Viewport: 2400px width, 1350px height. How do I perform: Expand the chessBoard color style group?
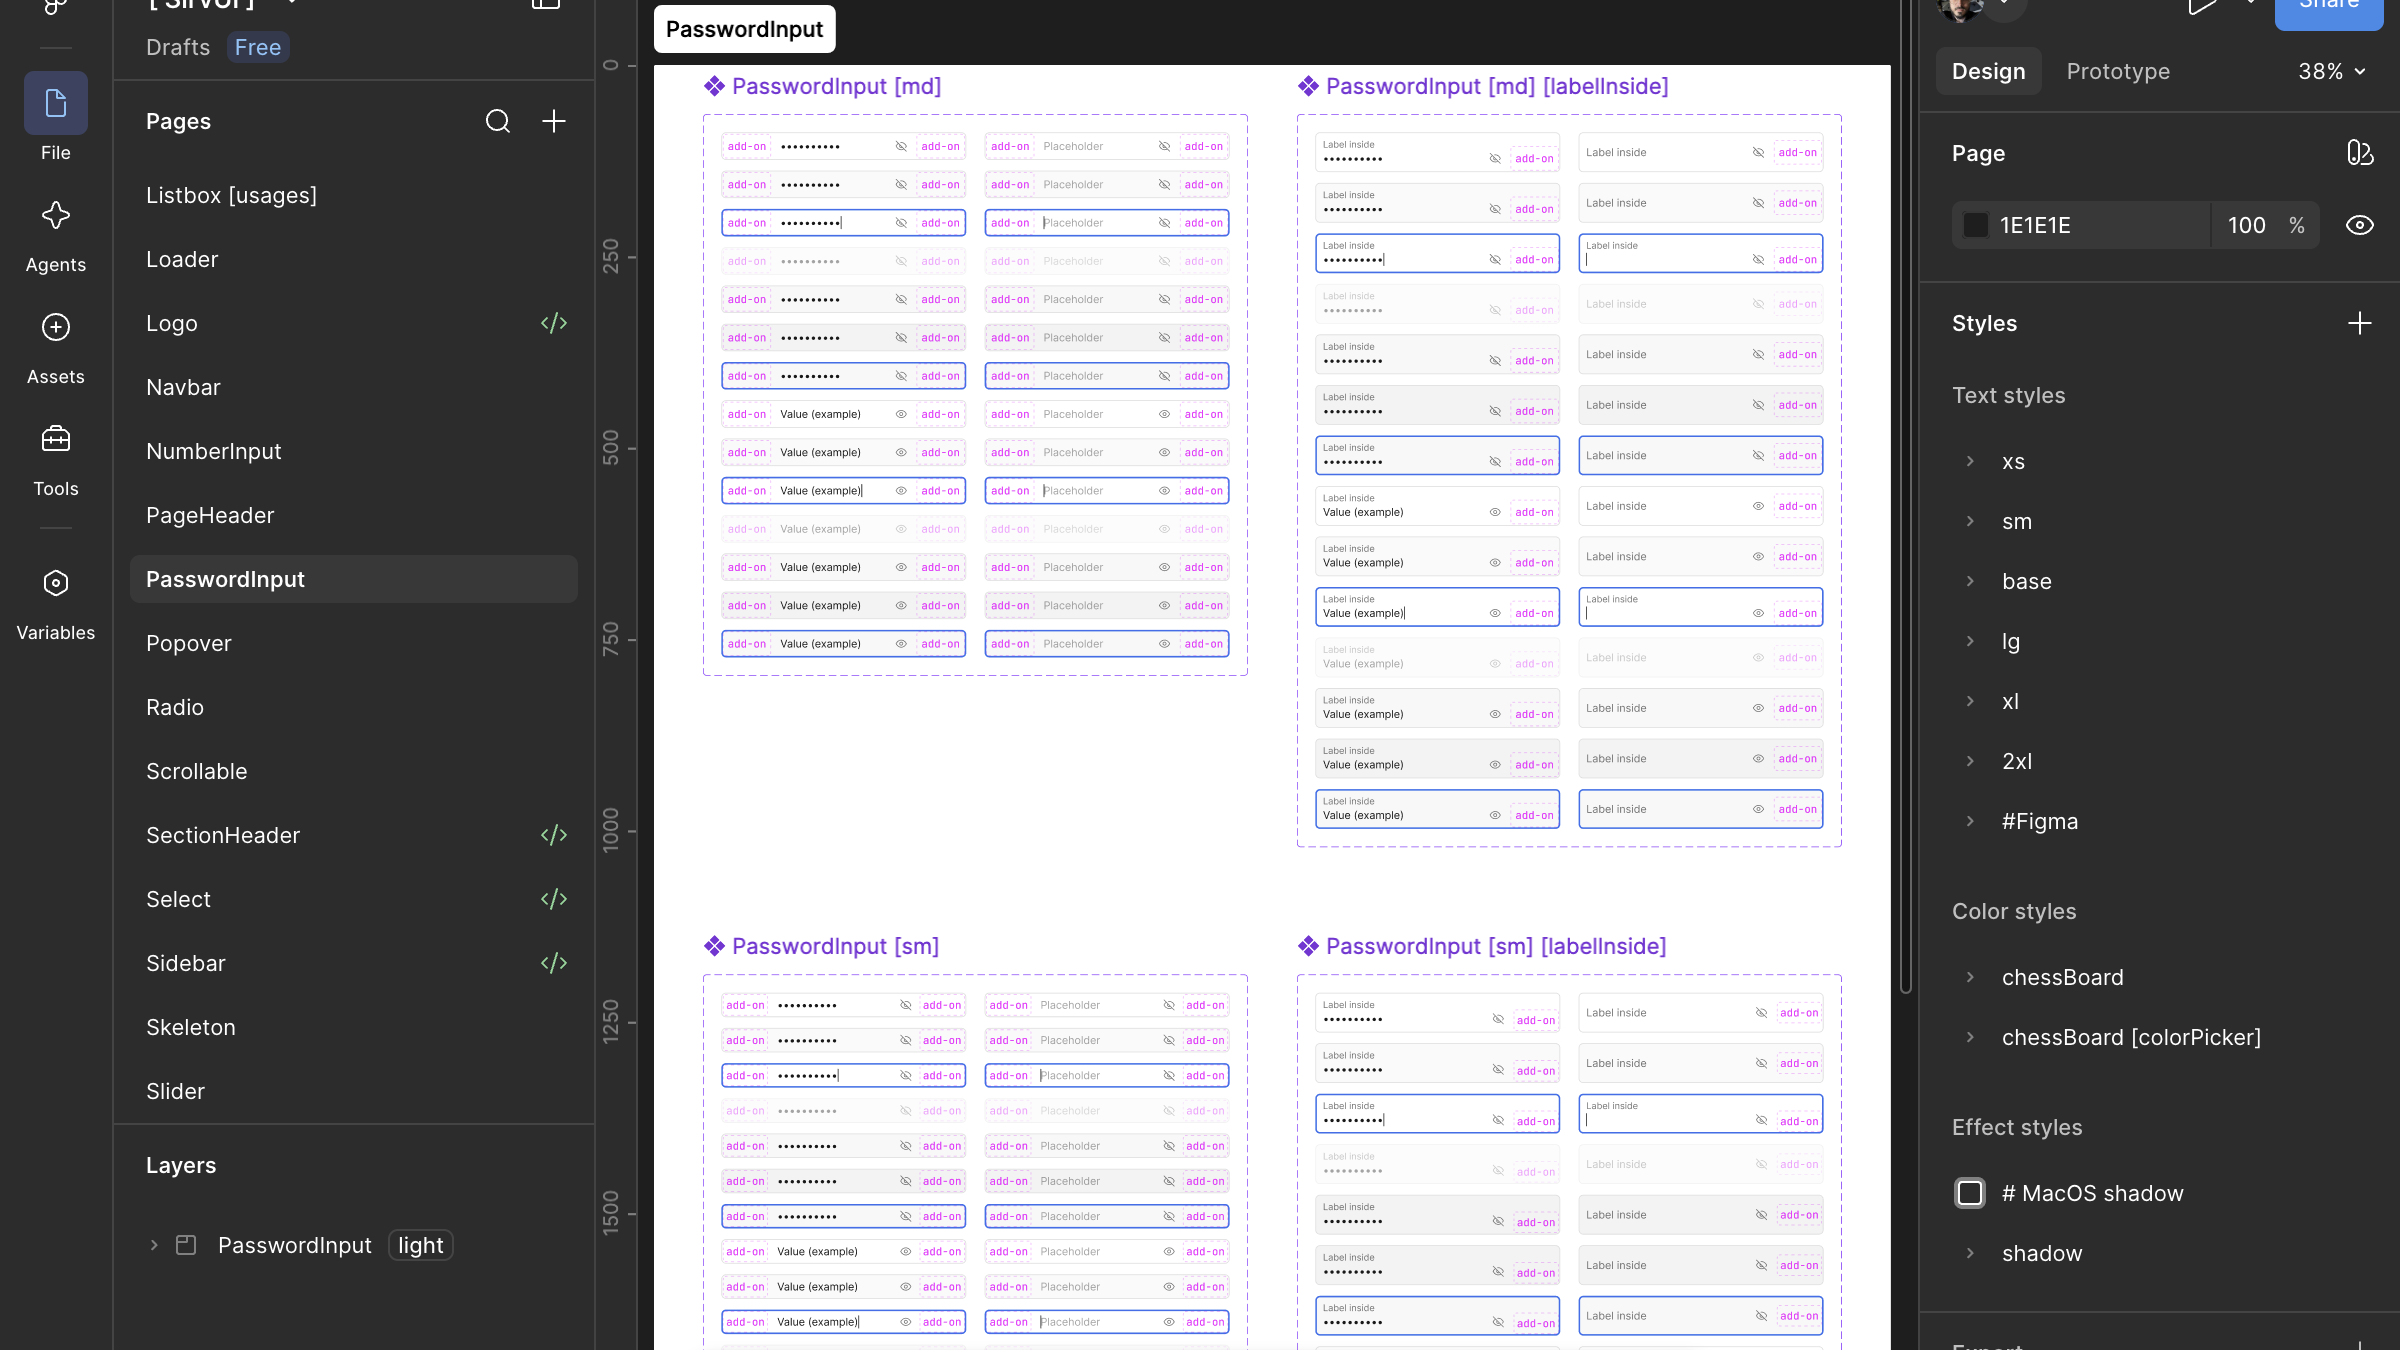[x=1970, y=977]
